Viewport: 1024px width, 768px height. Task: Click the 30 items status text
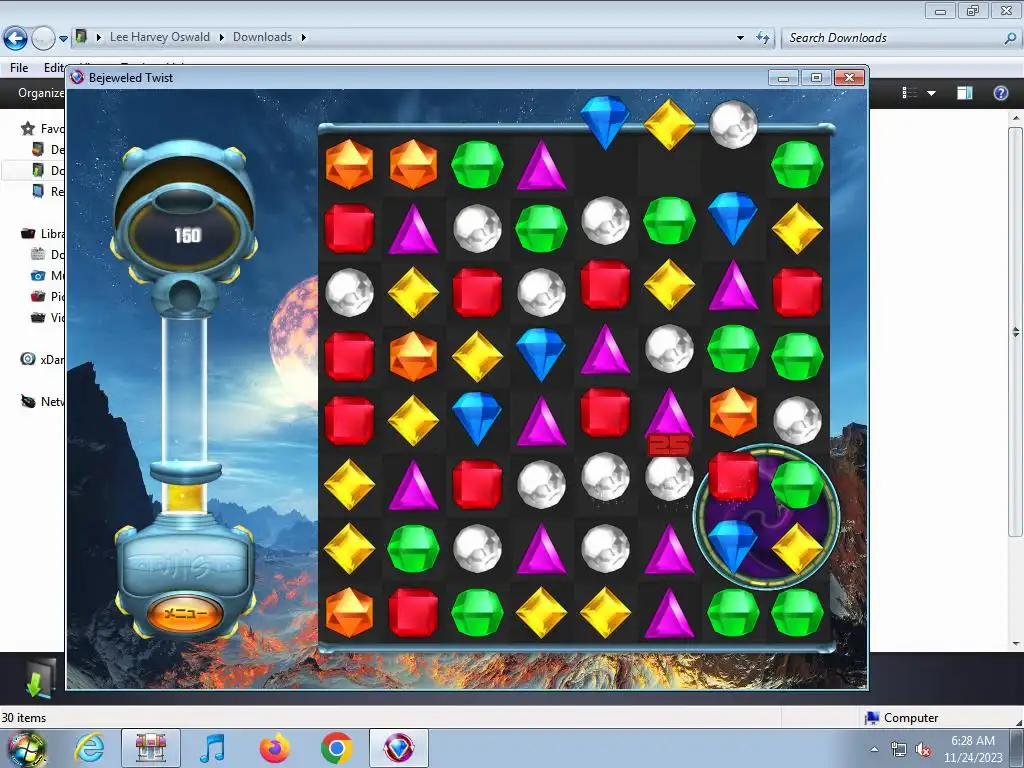(24, 718)
